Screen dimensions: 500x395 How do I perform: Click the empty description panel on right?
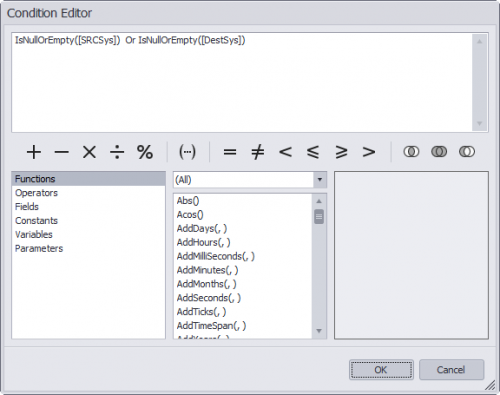(x=411, y=255)
